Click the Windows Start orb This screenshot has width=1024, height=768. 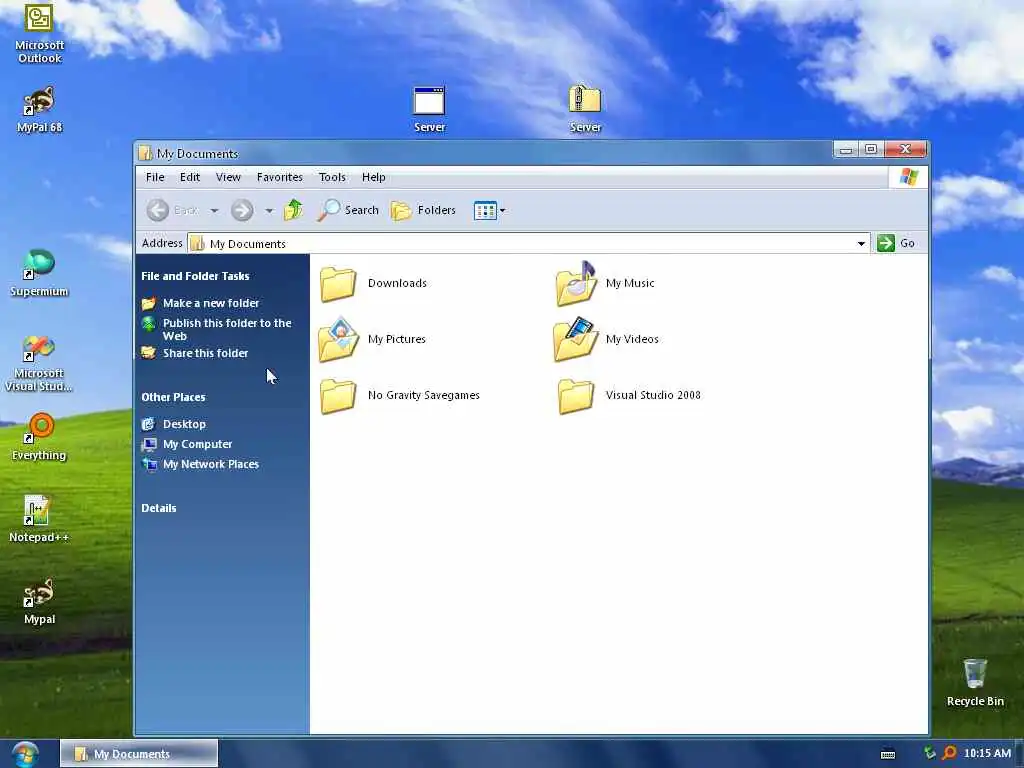(x=24, y=754)
